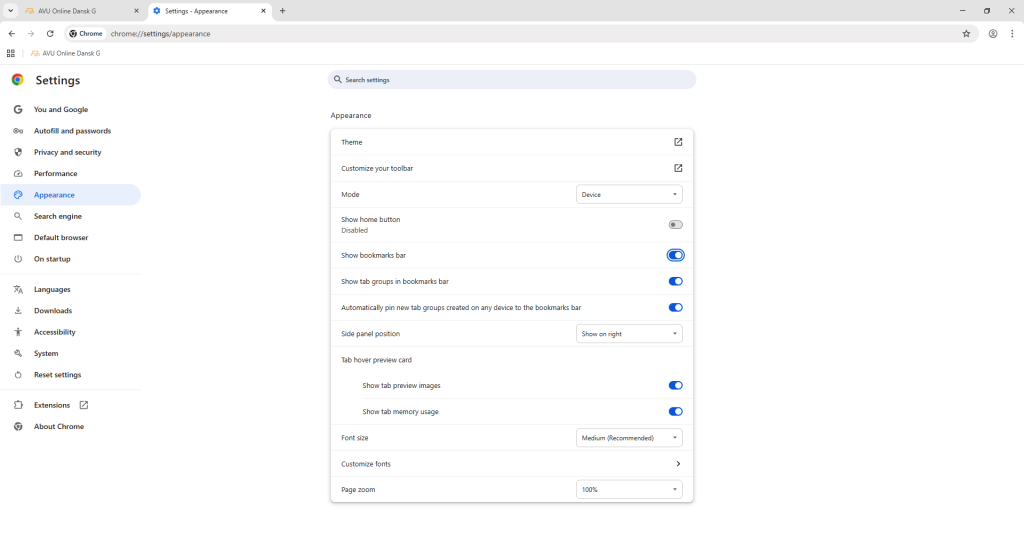This screenshot has height=555, width=1024.
Task: Open the Mode dropdown set to Device
Action: point(629,194)
